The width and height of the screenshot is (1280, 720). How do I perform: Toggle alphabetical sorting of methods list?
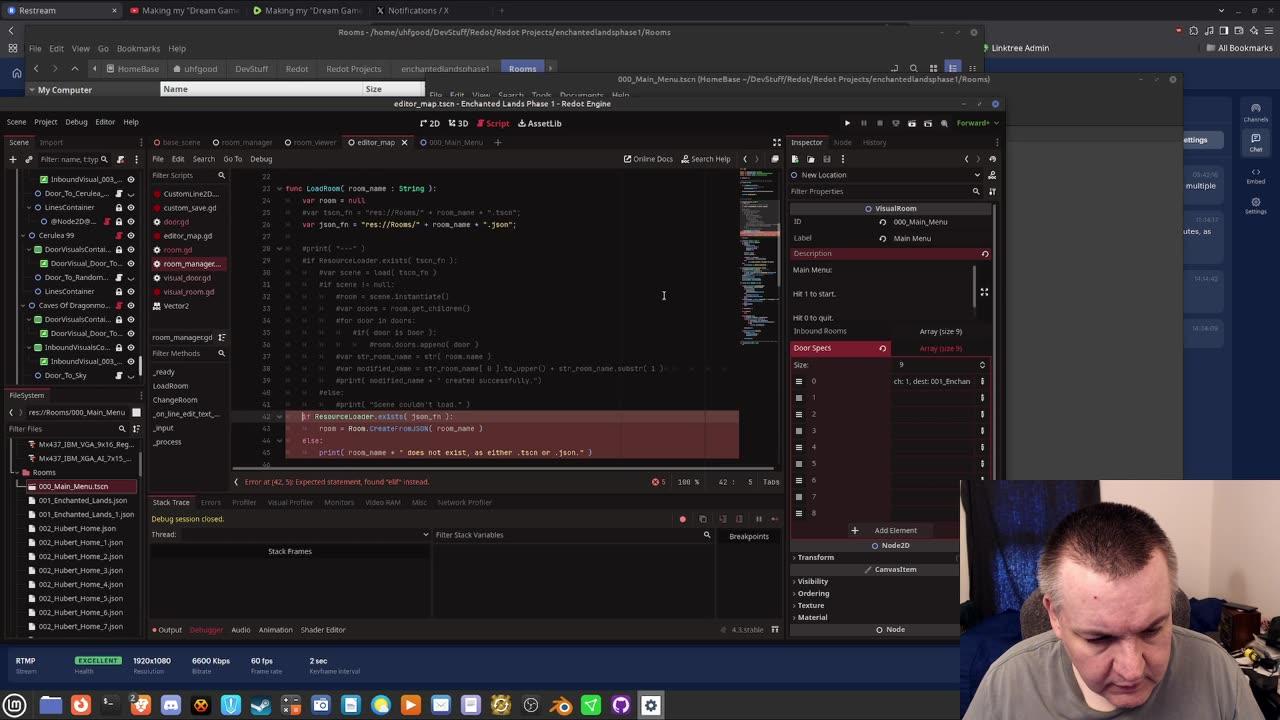tap(221, 338)
